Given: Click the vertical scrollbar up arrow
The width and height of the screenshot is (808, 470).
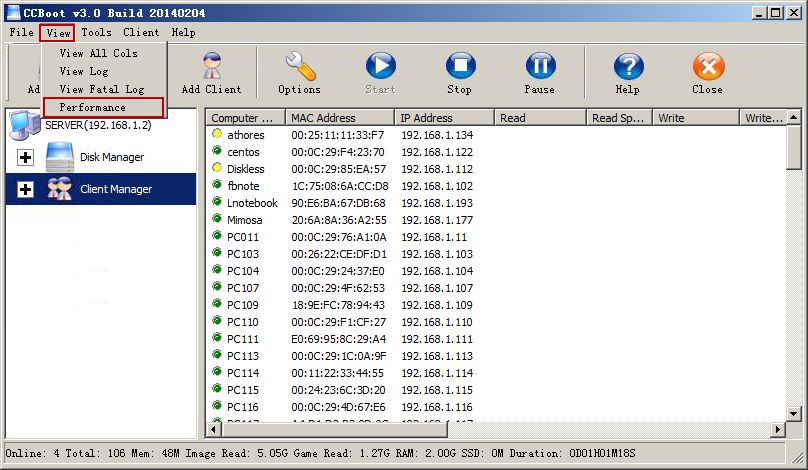Looking at the screenshot, I should (794, 118).
